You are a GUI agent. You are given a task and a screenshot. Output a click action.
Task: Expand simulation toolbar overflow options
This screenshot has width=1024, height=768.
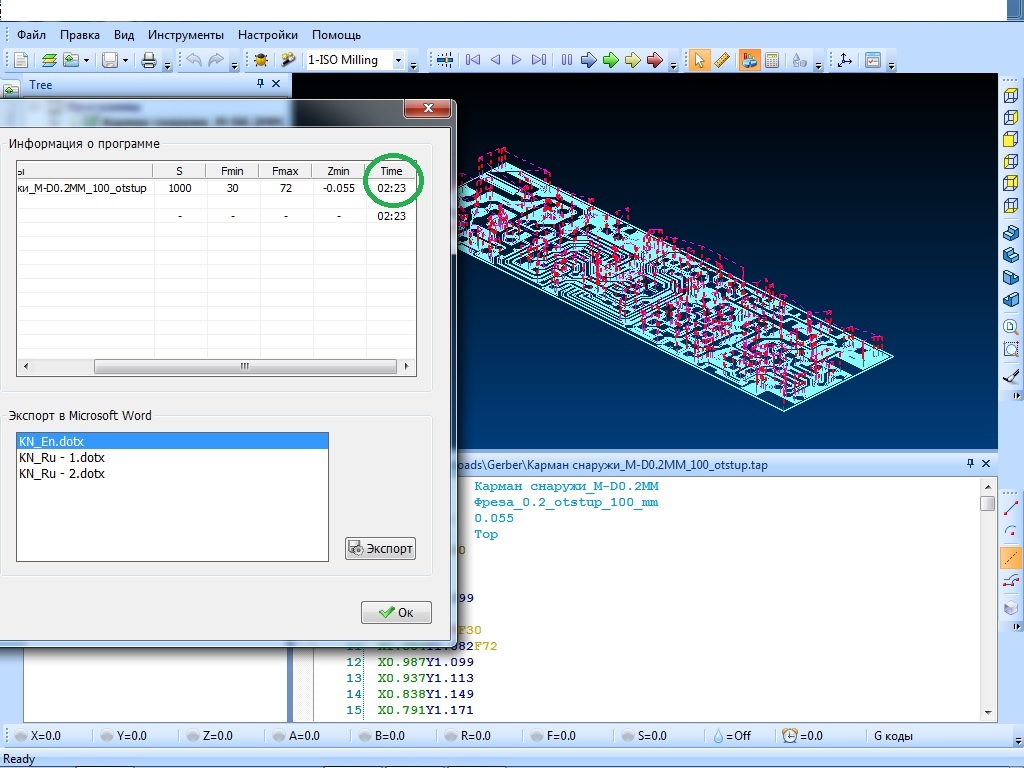(673, 65)
